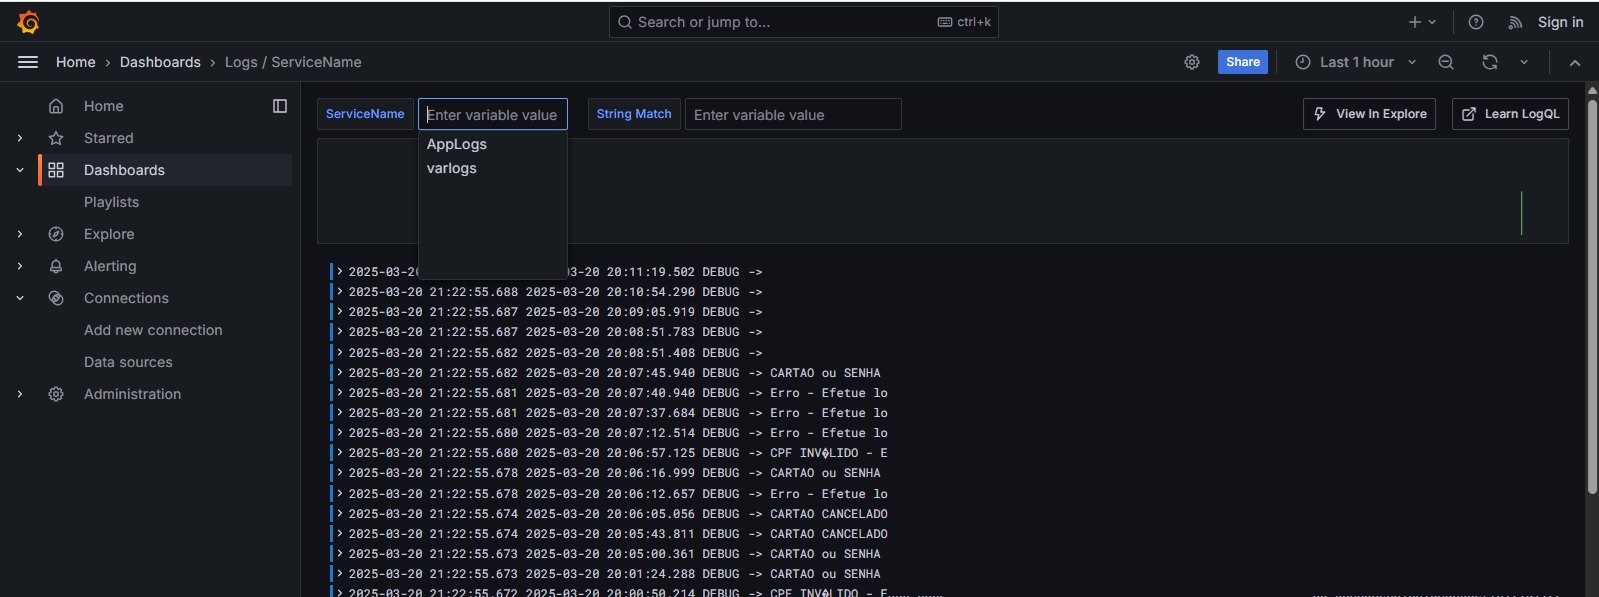This screenshot has width=1599, height=597.
Task: Toggle the hamburger menu icon
Action: pos(28,62)
